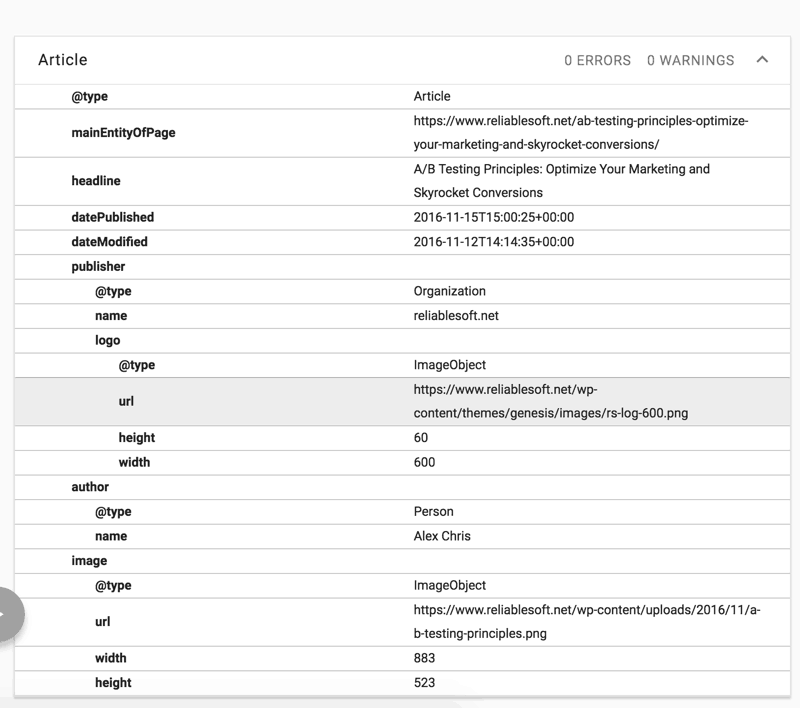
Task: Open the a-b-testing-principles.png image url
Action: (x=586, y=621)
